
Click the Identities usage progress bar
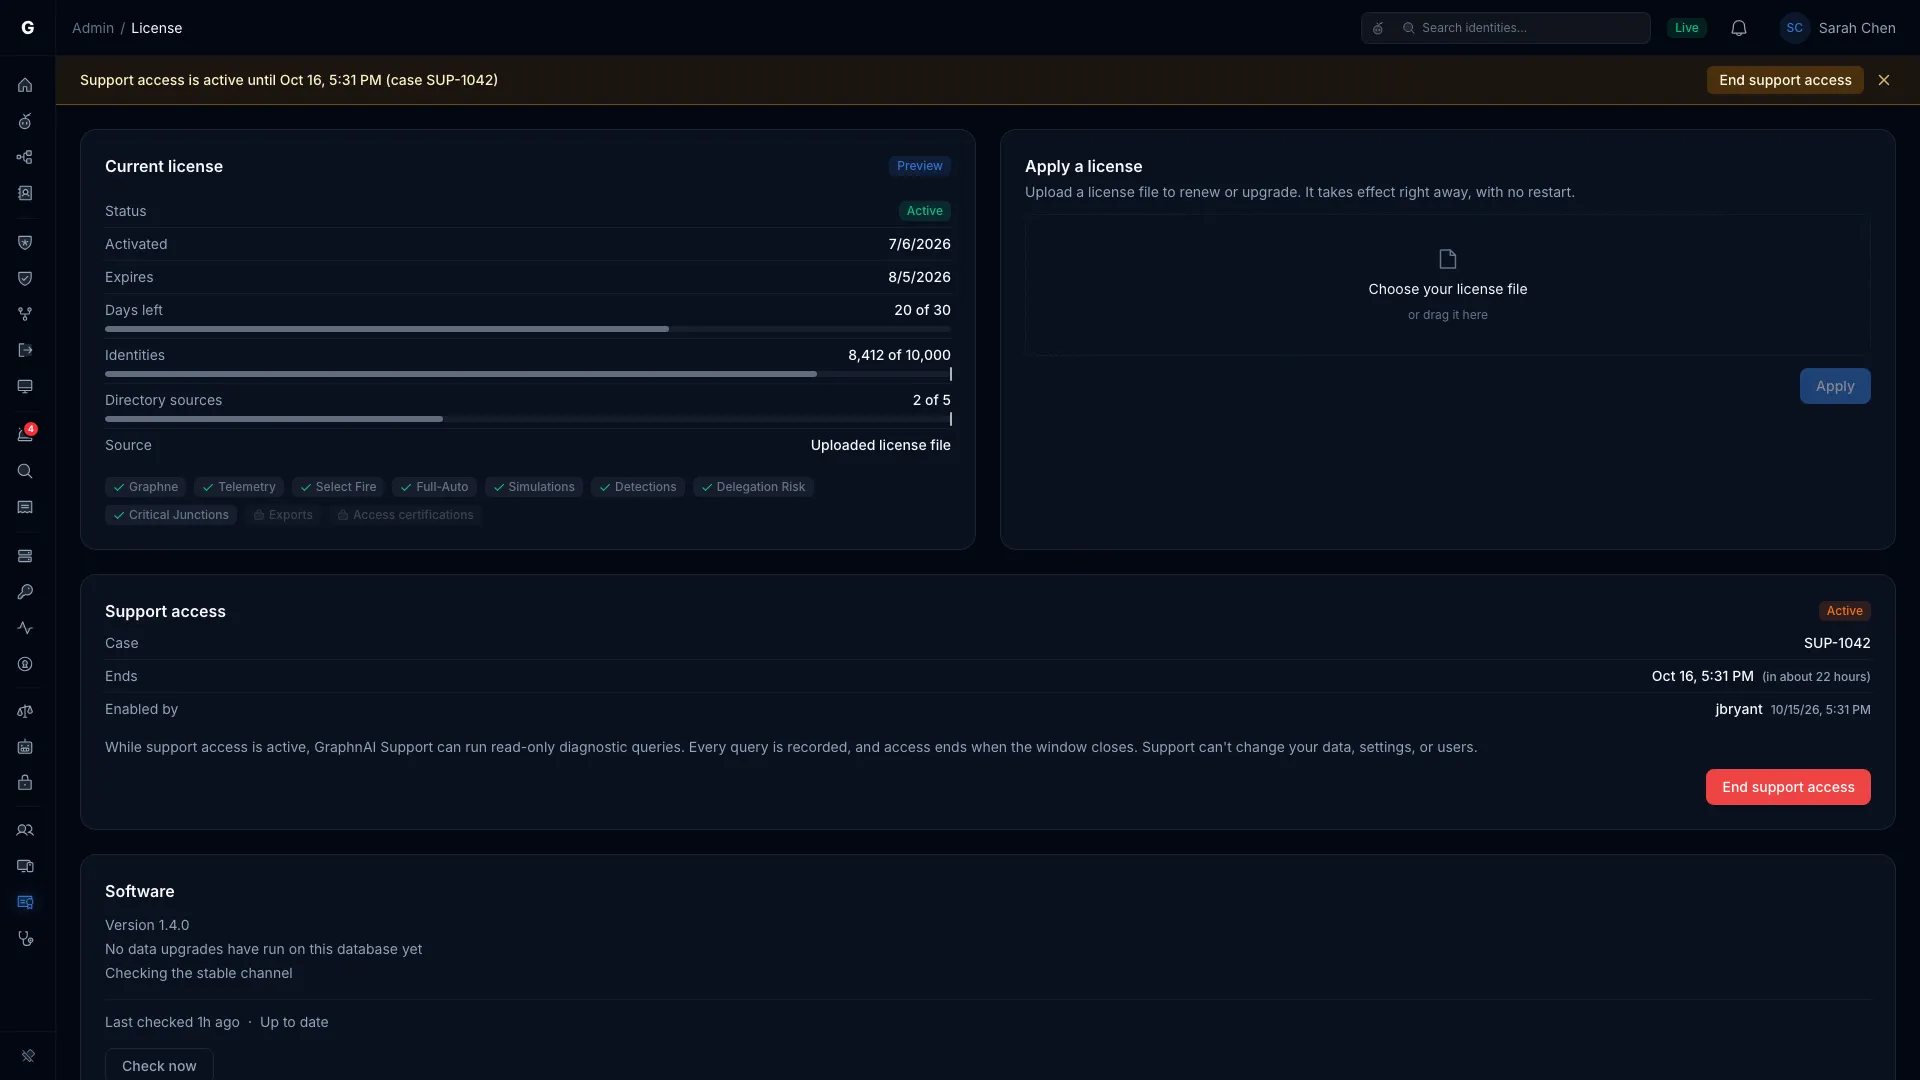point(528,374)
